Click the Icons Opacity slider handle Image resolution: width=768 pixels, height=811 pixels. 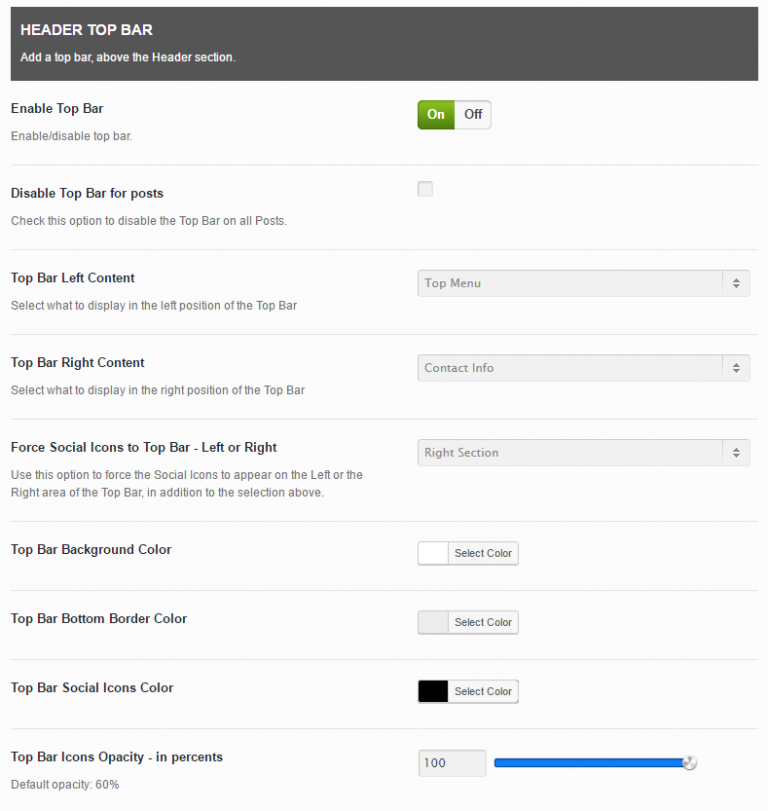pos(689,762)
